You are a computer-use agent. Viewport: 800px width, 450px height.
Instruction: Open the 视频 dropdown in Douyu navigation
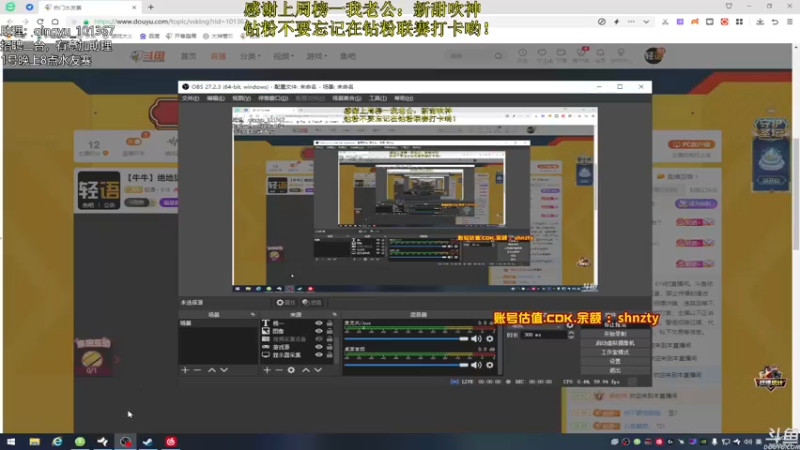[x=283, y=56]
